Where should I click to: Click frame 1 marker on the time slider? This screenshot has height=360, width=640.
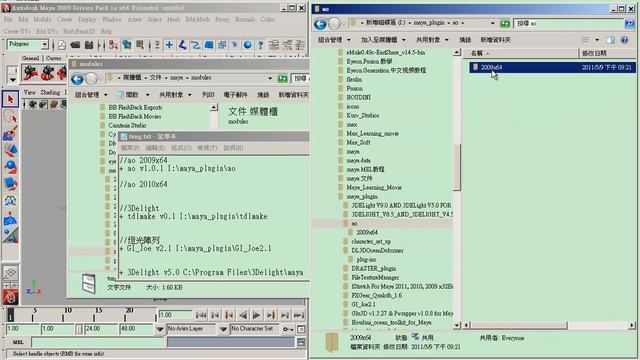tap(11, 315)
